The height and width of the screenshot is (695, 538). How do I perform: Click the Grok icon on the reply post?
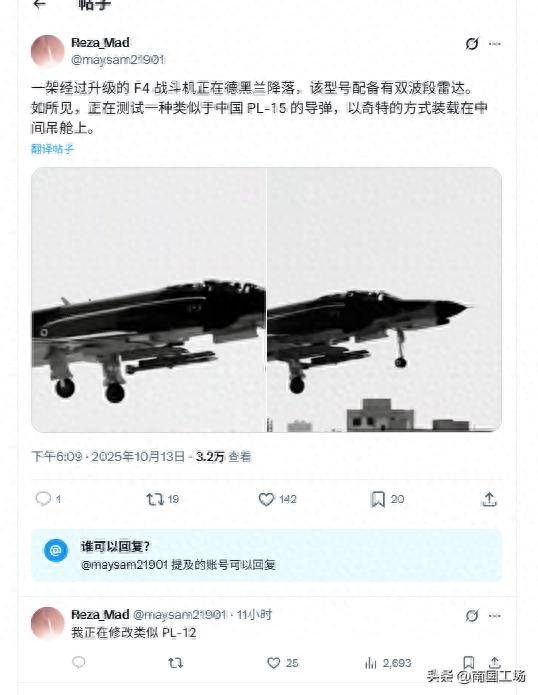[x=472, y=615]
